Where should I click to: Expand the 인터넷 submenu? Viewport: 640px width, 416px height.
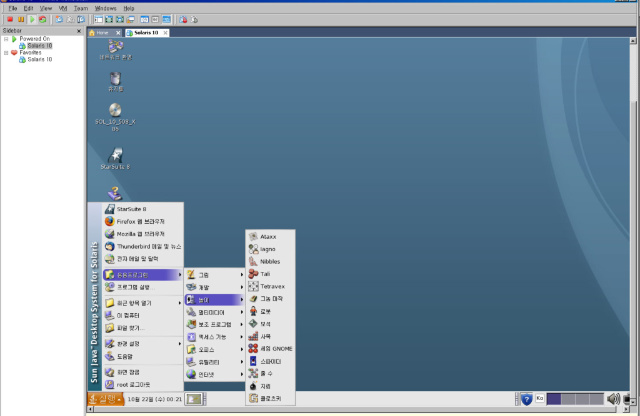point(215,374)
